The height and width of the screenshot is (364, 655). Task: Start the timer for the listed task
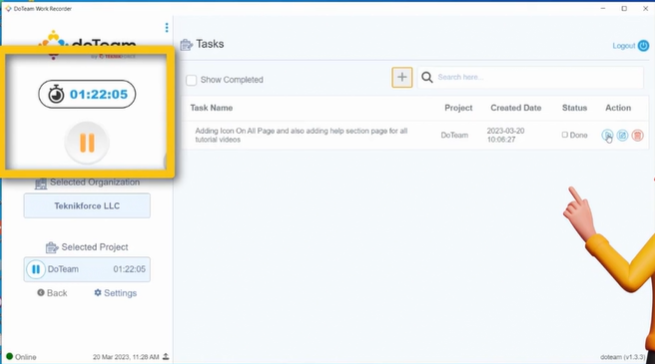(x=607, y=135)
